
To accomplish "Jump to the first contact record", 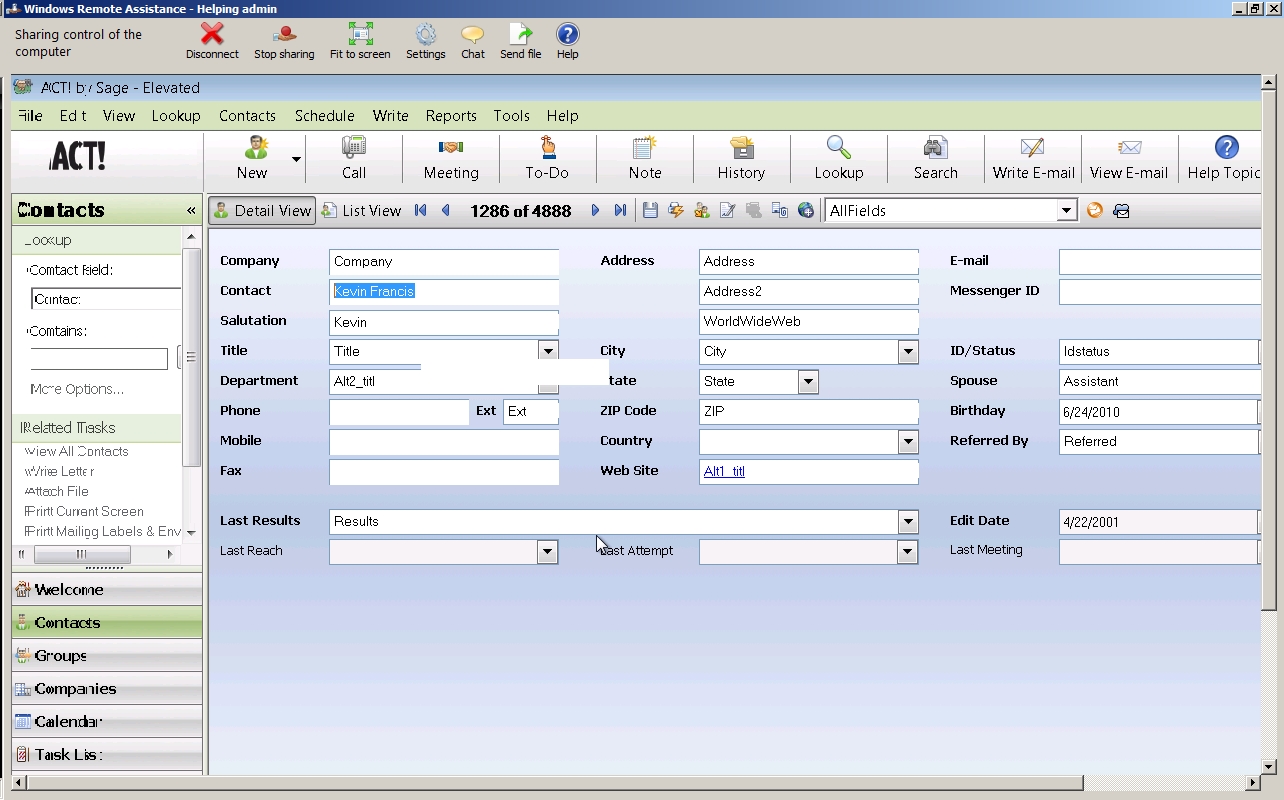I will click(420, 211).
